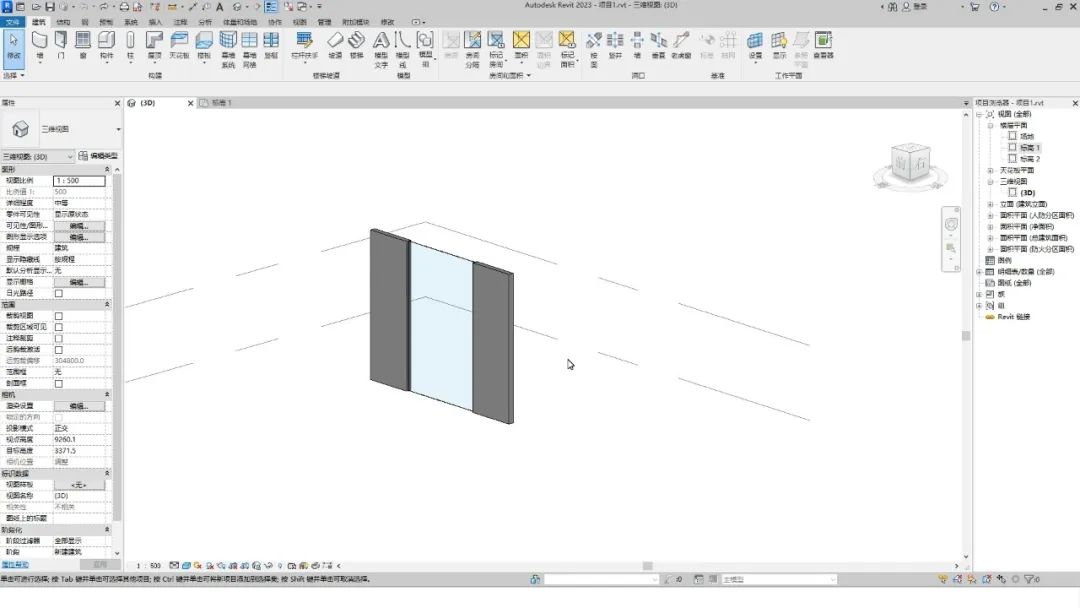Screen dimensions: 1080x608
Task: Pick the Window (窗) tool
Action: point(83,45)
